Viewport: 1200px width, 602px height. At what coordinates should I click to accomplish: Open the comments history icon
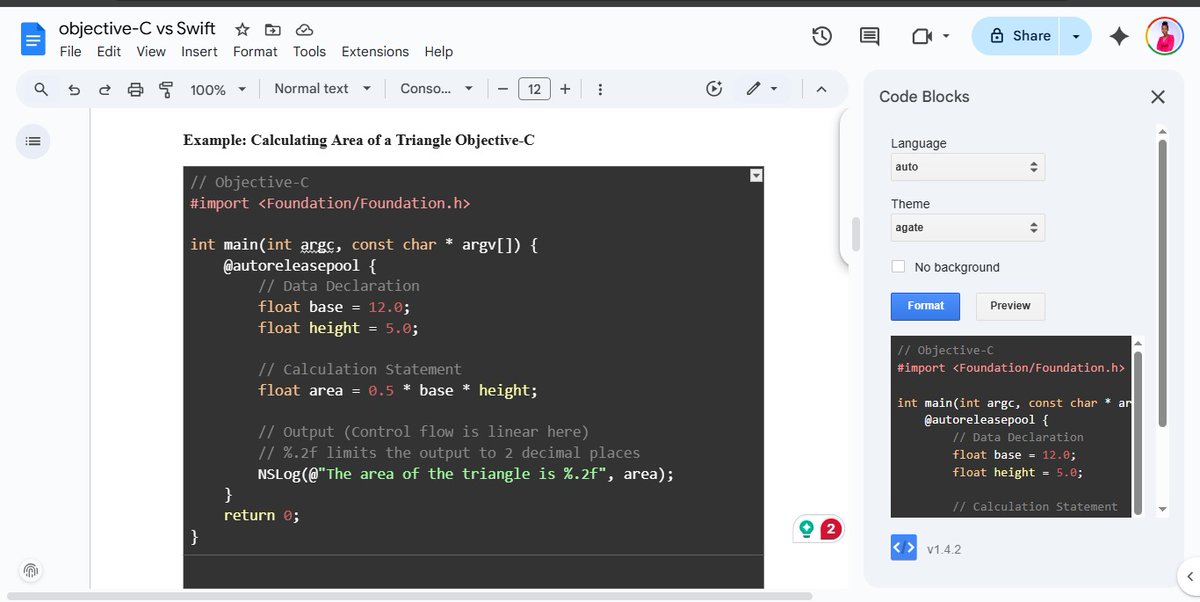point(870,36)
